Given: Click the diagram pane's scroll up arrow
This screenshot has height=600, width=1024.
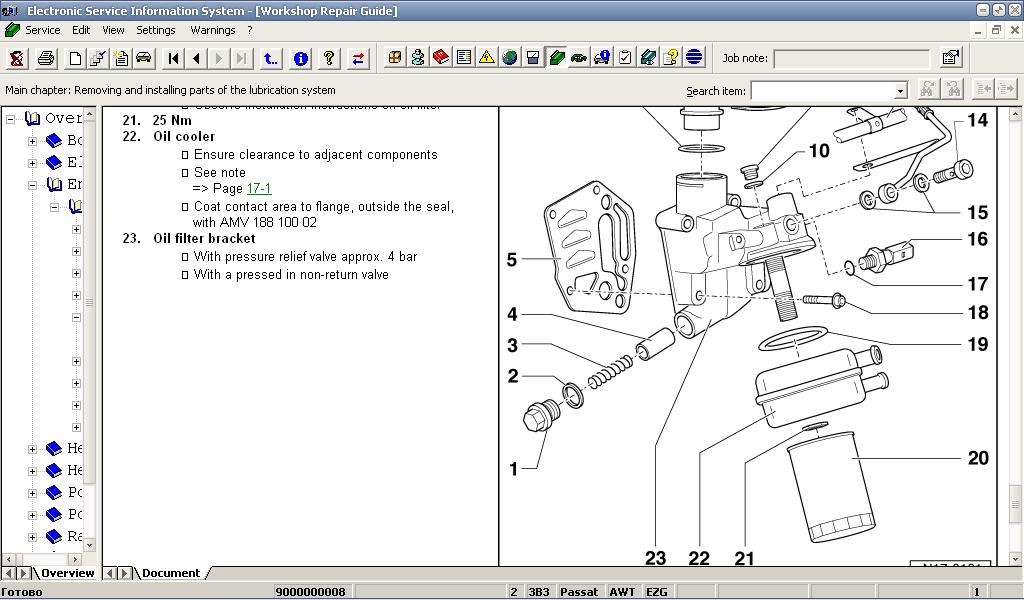Looking at the screenshot, I should tap(1015, 114).
